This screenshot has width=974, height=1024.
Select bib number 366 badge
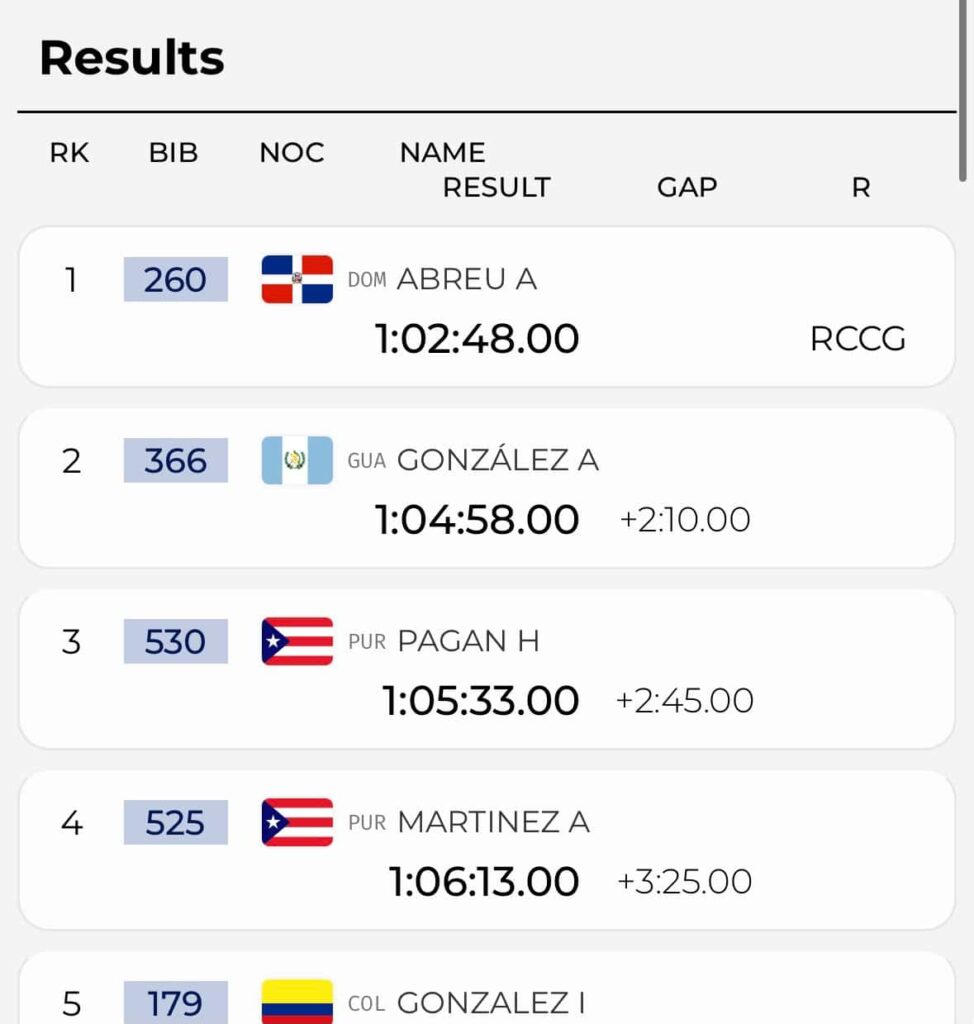coord(176,460)
